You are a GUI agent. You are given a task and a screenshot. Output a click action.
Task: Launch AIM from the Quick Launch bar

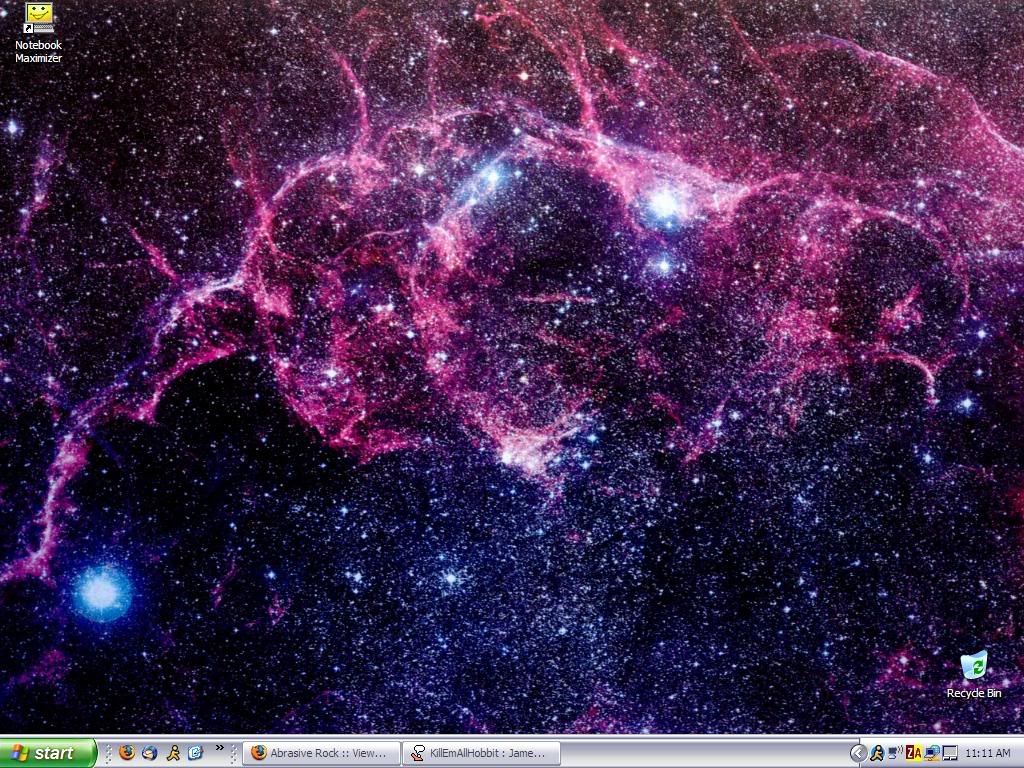[173, 753]
